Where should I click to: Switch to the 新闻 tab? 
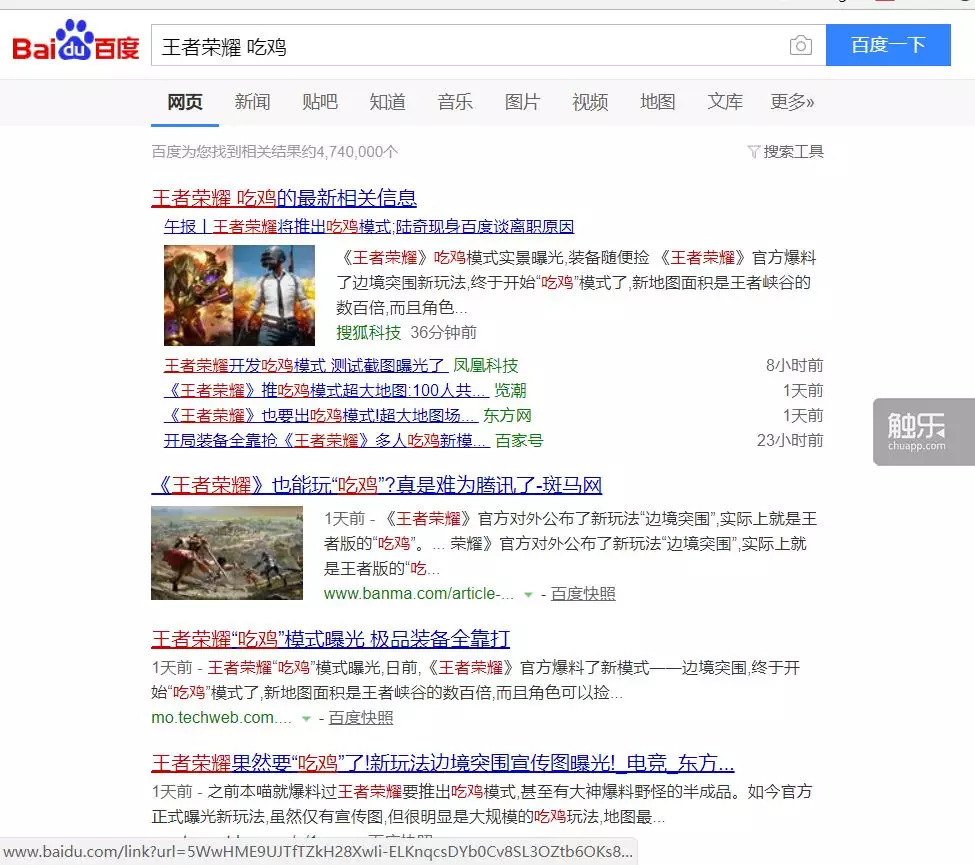(x=252, y=102)
